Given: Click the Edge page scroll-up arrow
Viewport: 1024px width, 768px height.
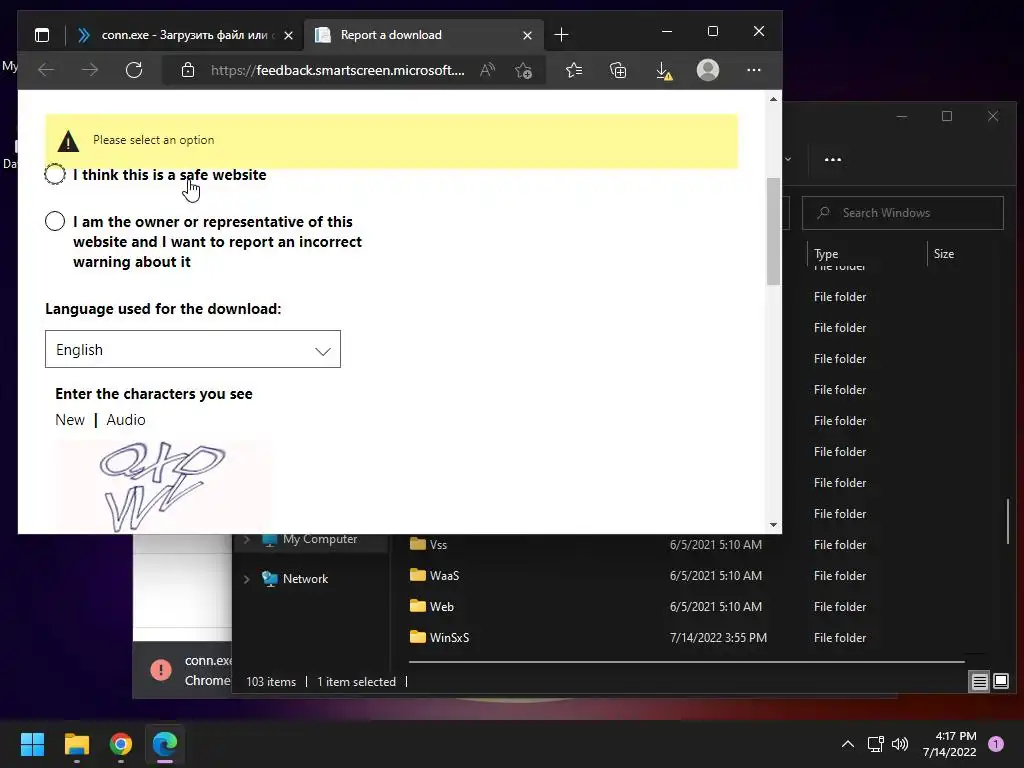Looking at the screenshot, I should [x=773, y=99].
